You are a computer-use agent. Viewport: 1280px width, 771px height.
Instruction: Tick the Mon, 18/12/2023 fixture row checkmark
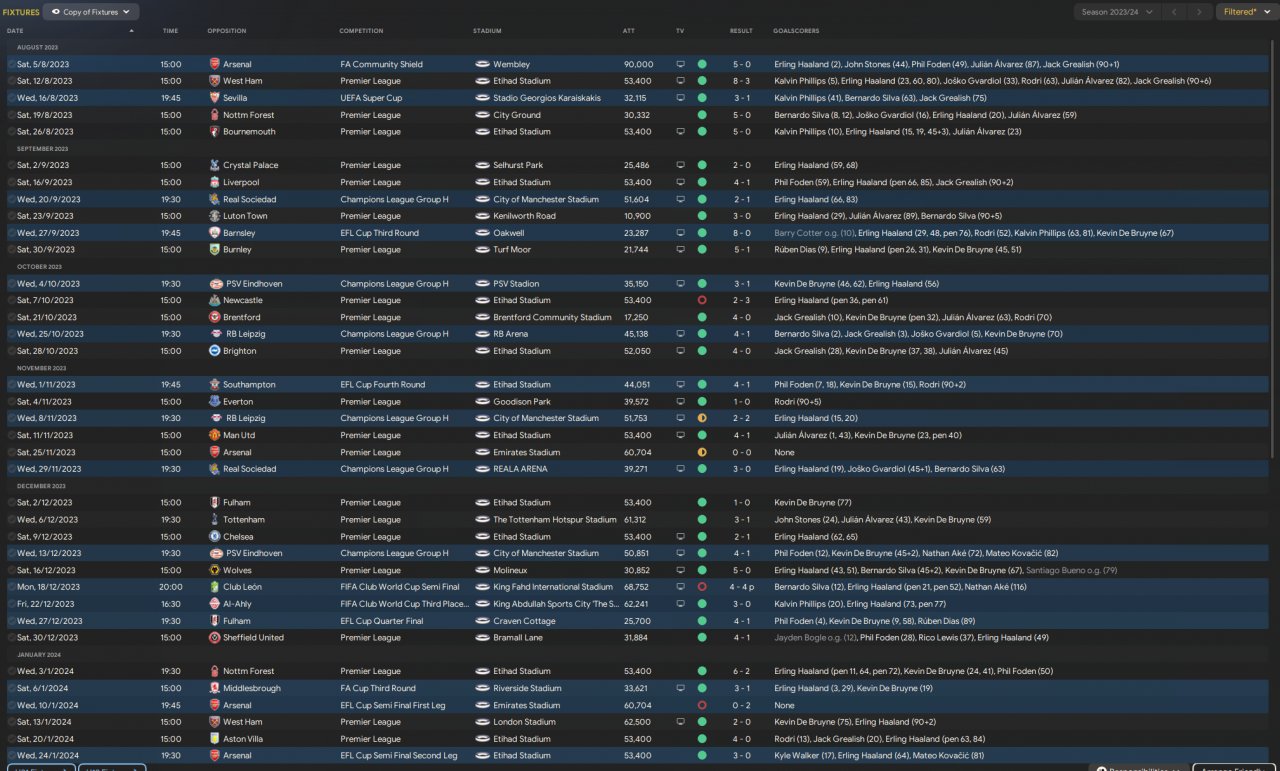point(12,587)
